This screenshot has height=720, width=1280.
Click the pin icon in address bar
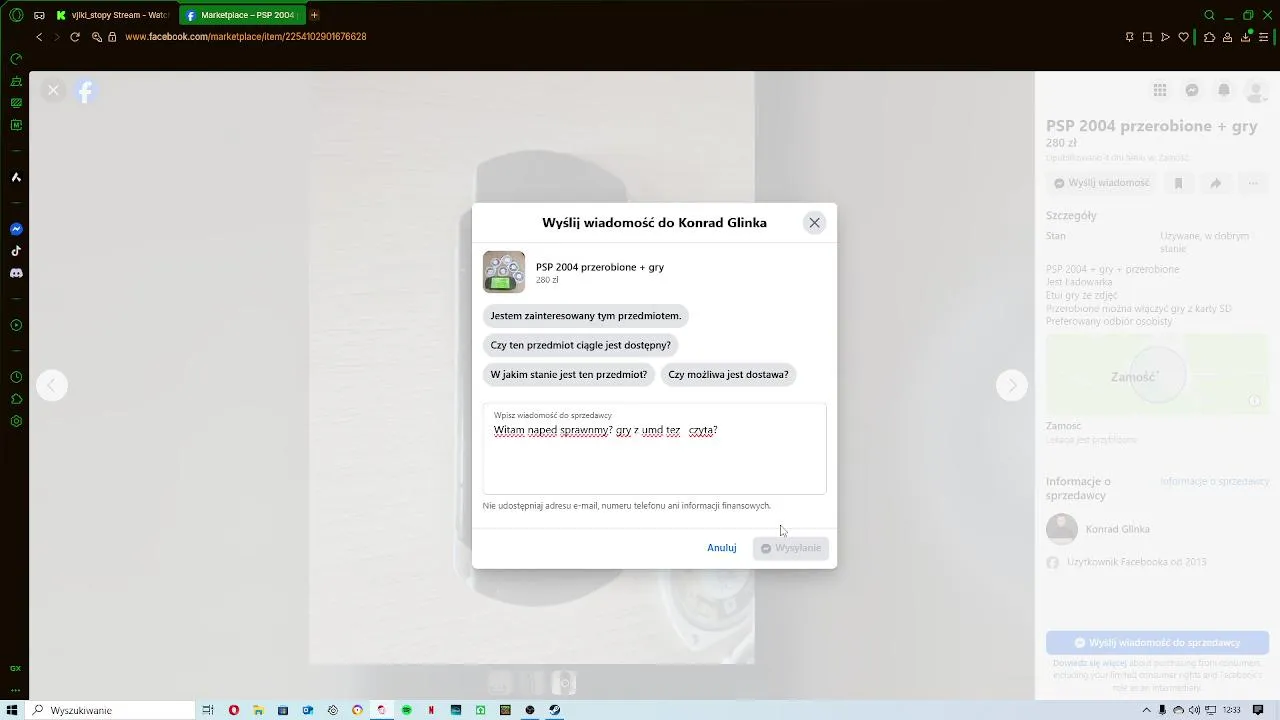(x=1130, y=37)
